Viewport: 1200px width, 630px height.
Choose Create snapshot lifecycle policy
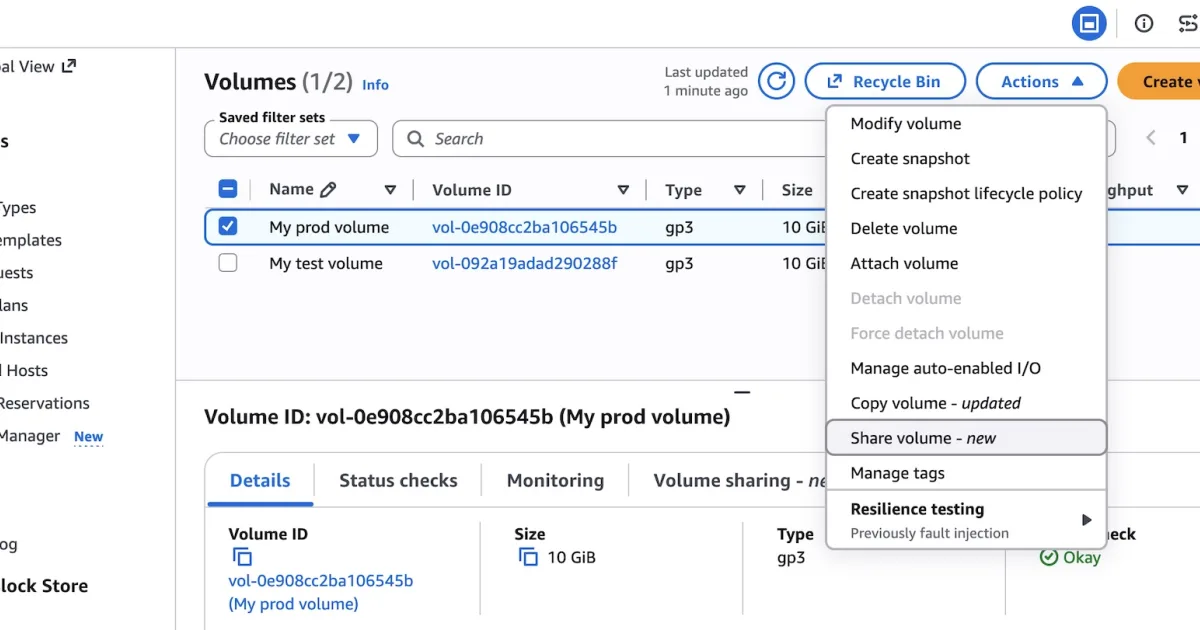tap(967, 194)
